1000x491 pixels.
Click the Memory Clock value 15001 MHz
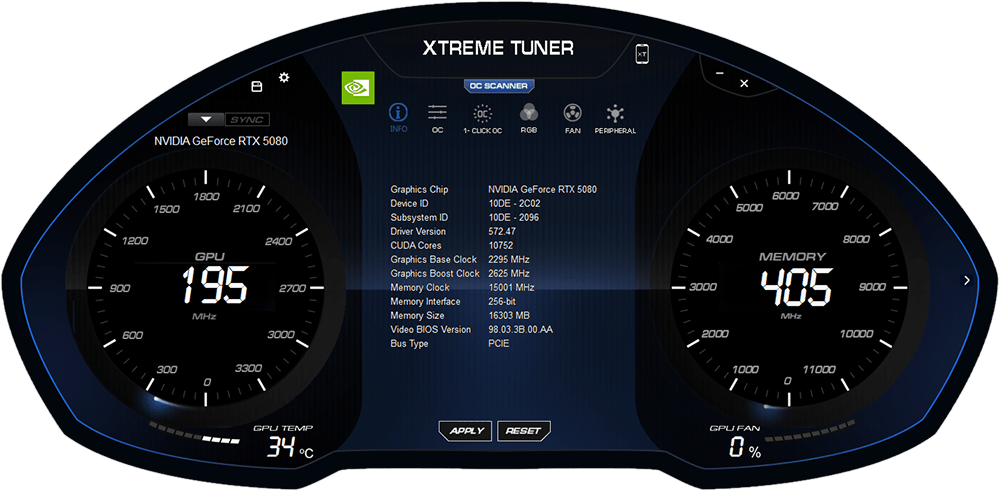pos(511,288)
